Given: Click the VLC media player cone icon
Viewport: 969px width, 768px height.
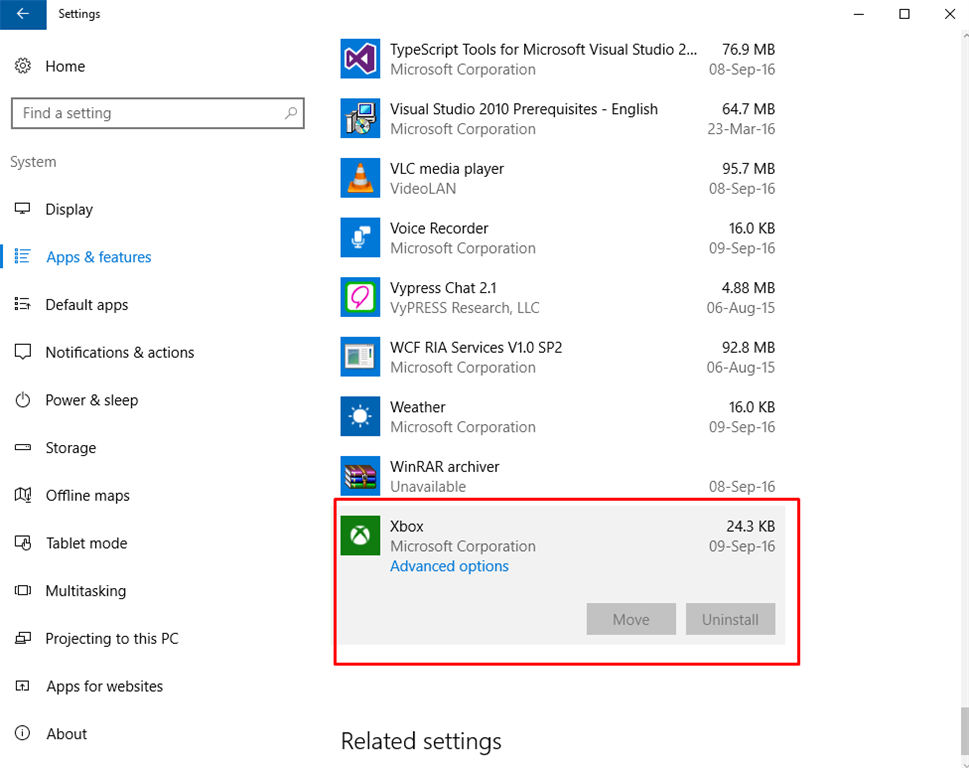Looking at the screenshot, I should (x=360, y=178).
